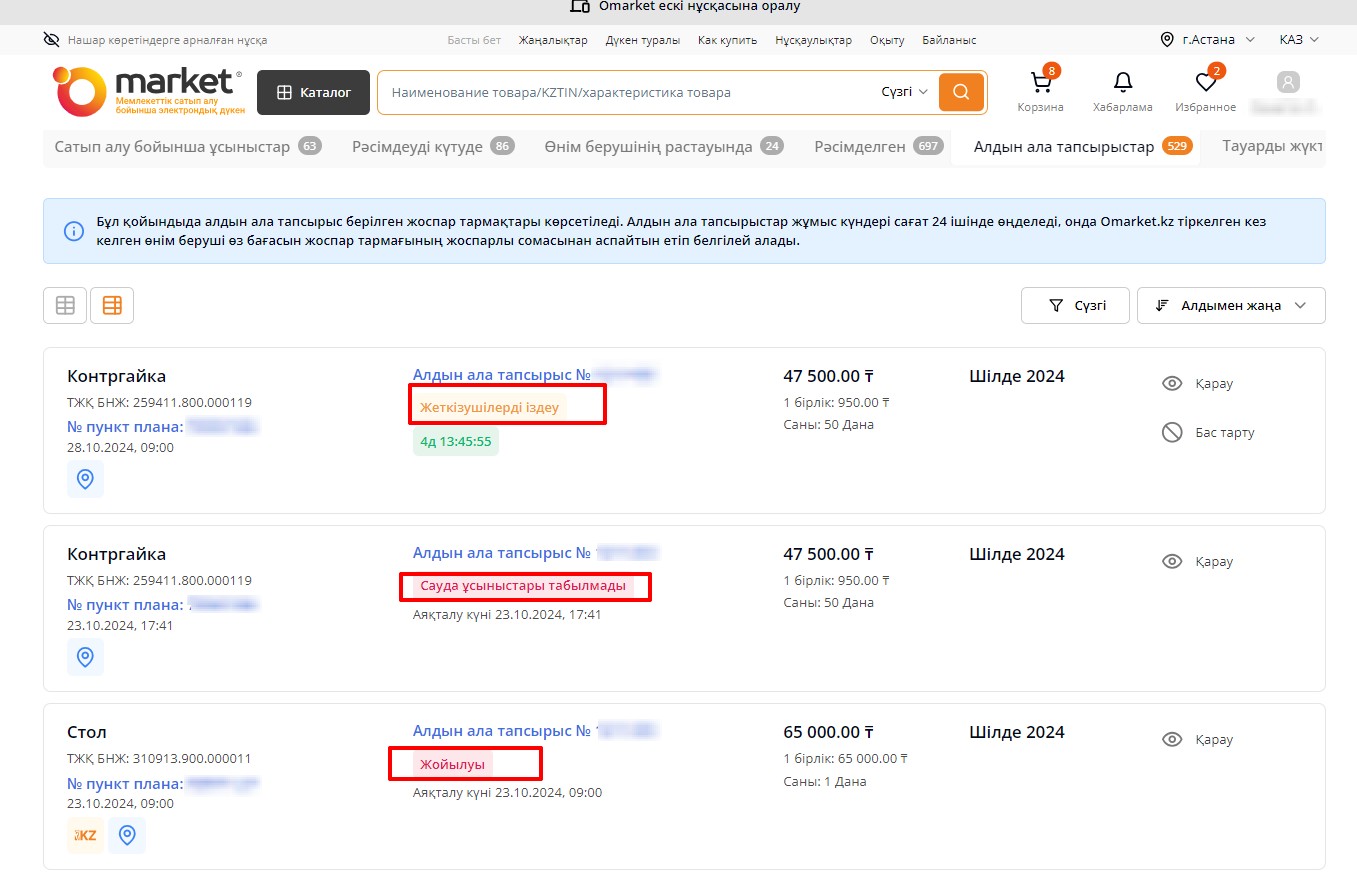Click the user profile avatar icon
Viewport: 1357px width, 874px height.
pos(1288,83)
